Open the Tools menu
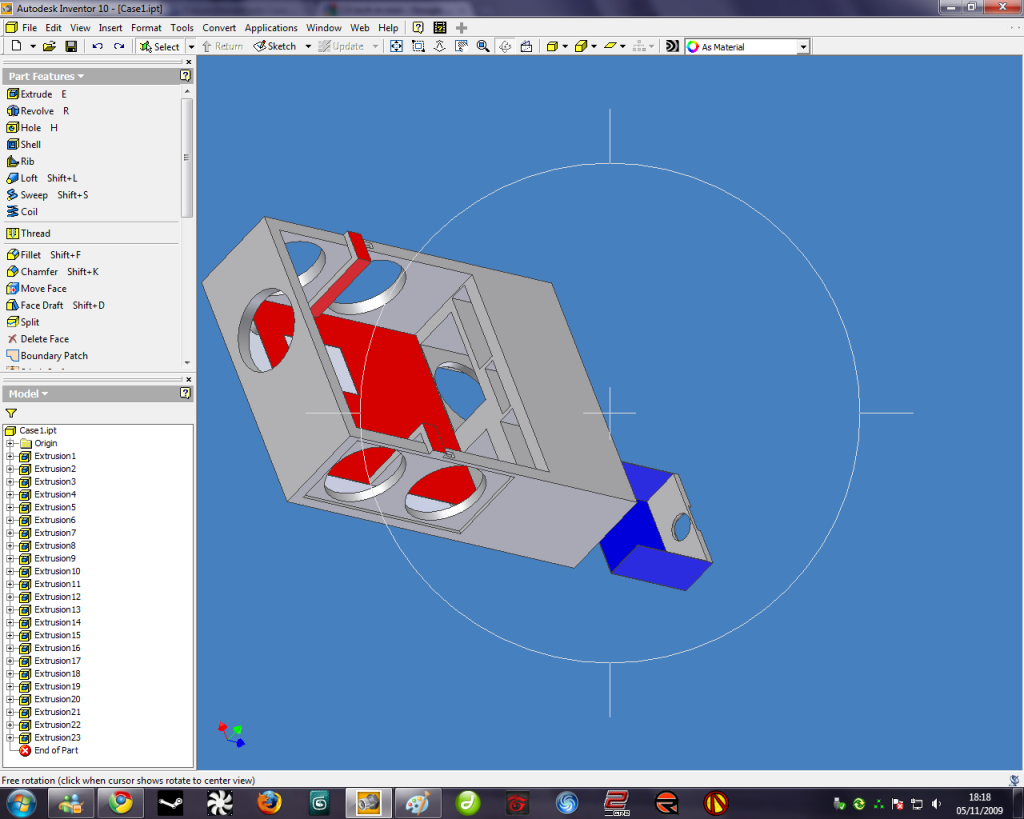Viewport: 1024px width, 819px height. (182, 27)
